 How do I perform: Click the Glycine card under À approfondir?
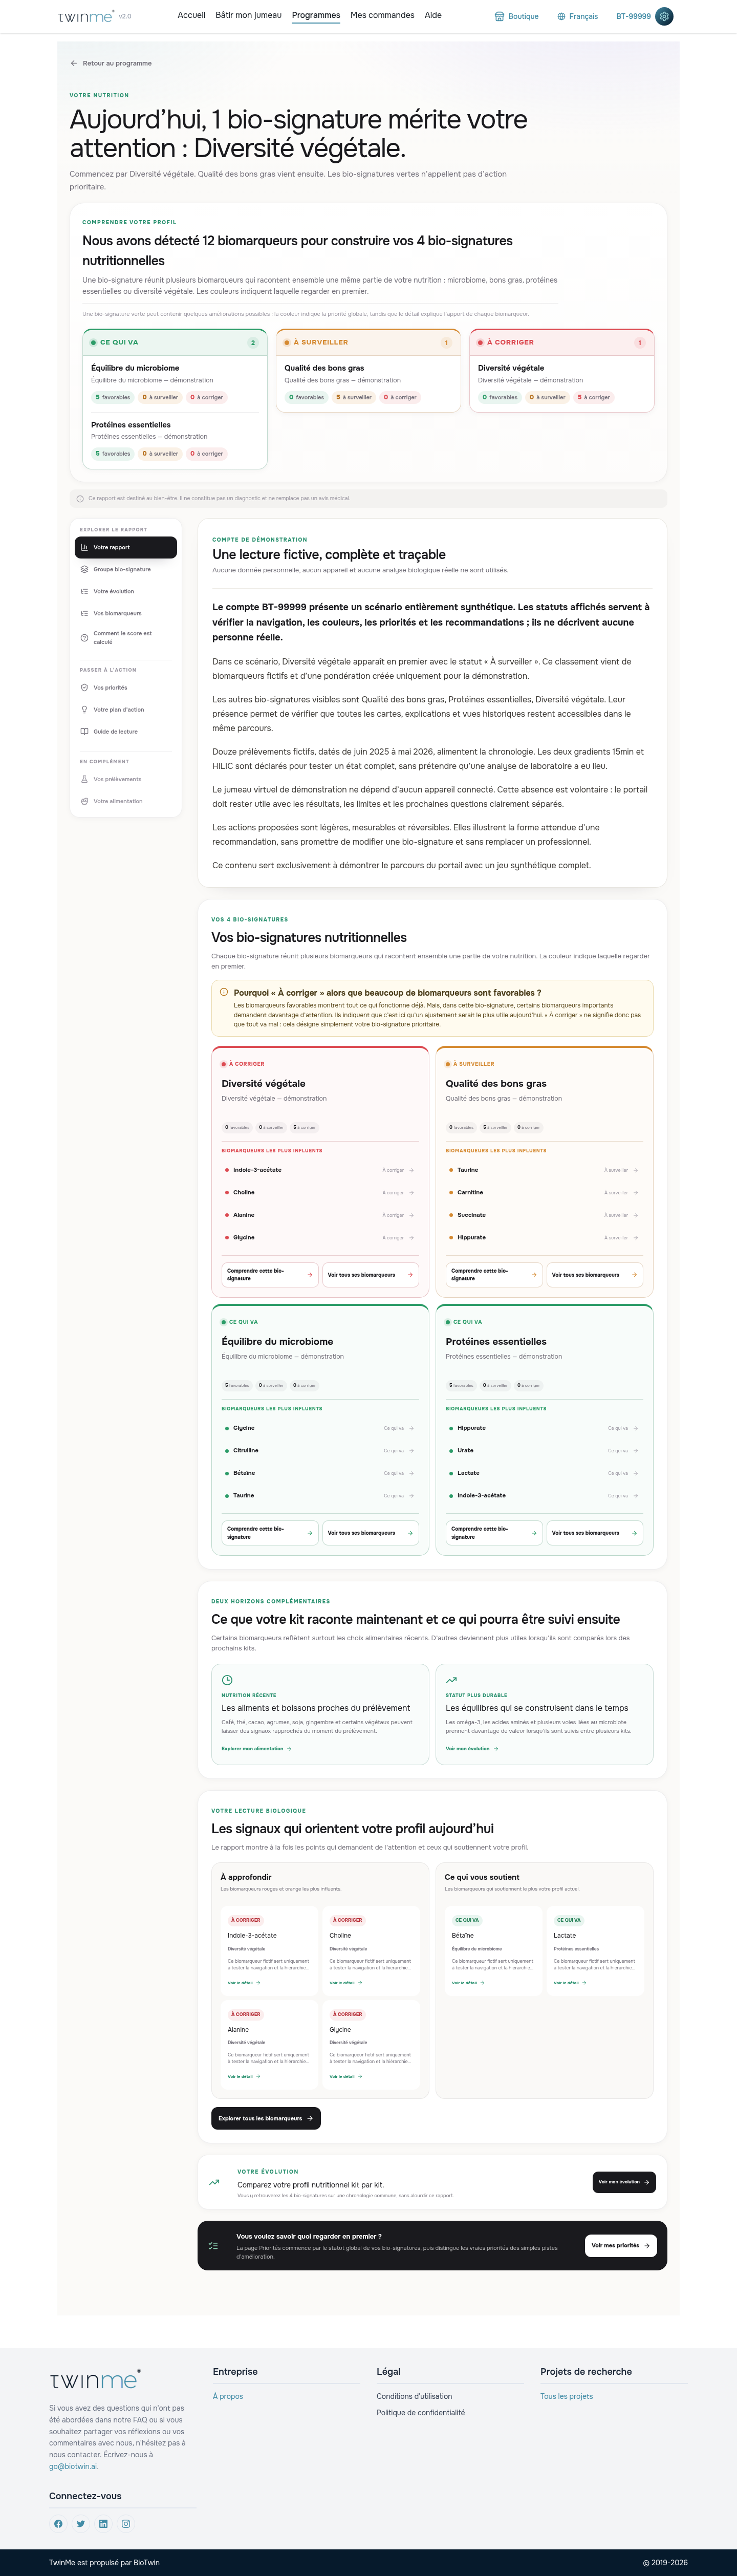pos(372,2045)
